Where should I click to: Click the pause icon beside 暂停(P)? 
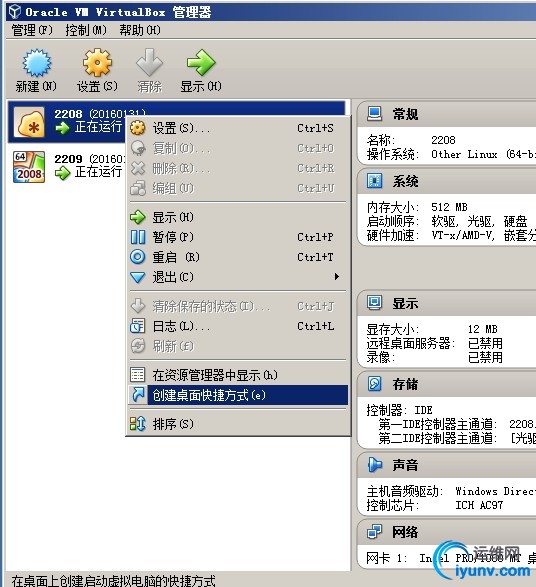tap(137, 237)
